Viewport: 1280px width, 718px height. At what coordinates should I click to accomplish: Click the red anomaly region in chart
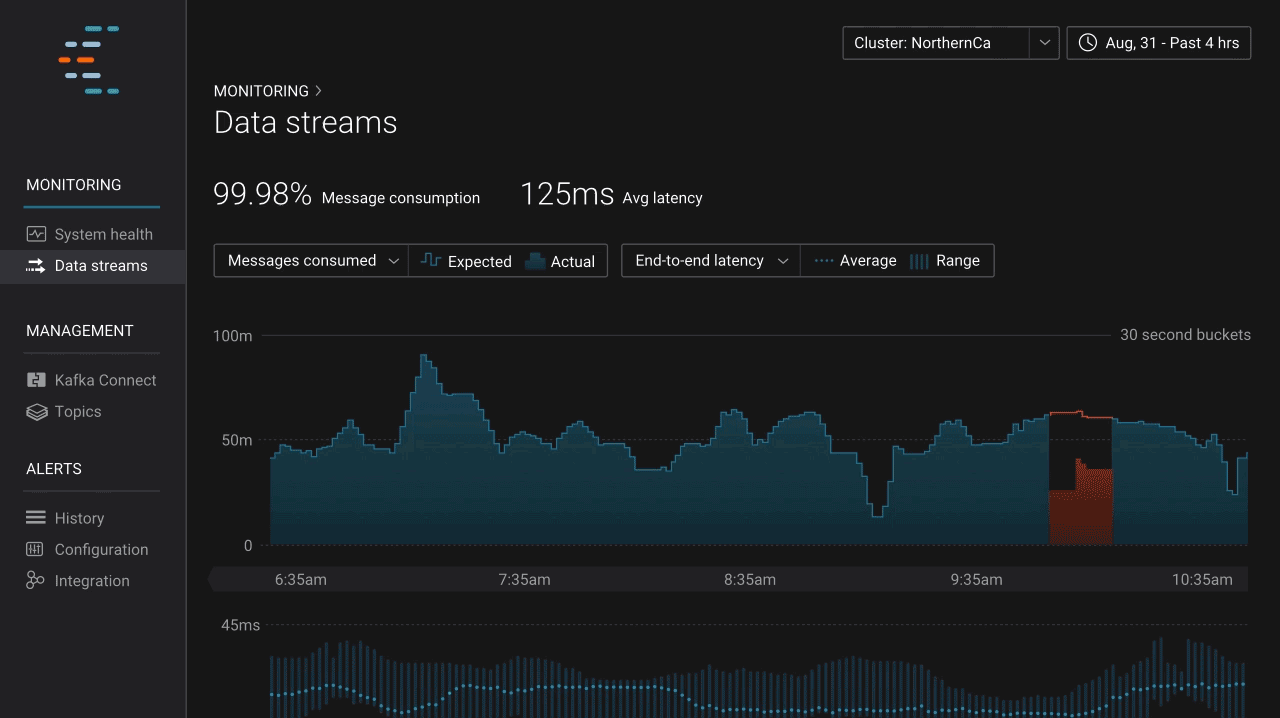coord(1080,505)
